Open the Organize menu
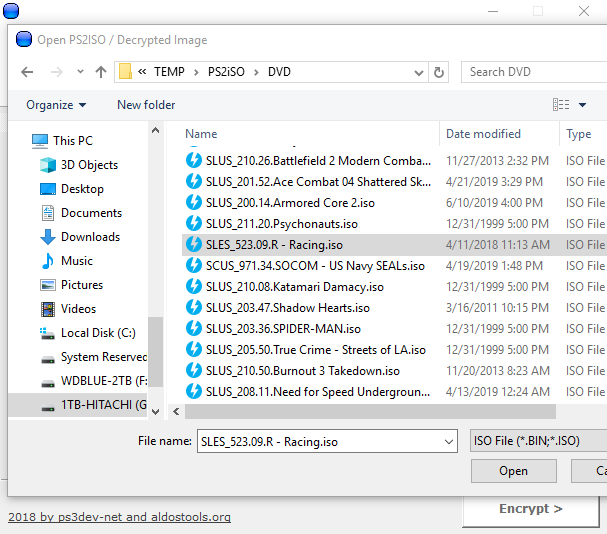 pyautogui.click(x=56, y=105)
